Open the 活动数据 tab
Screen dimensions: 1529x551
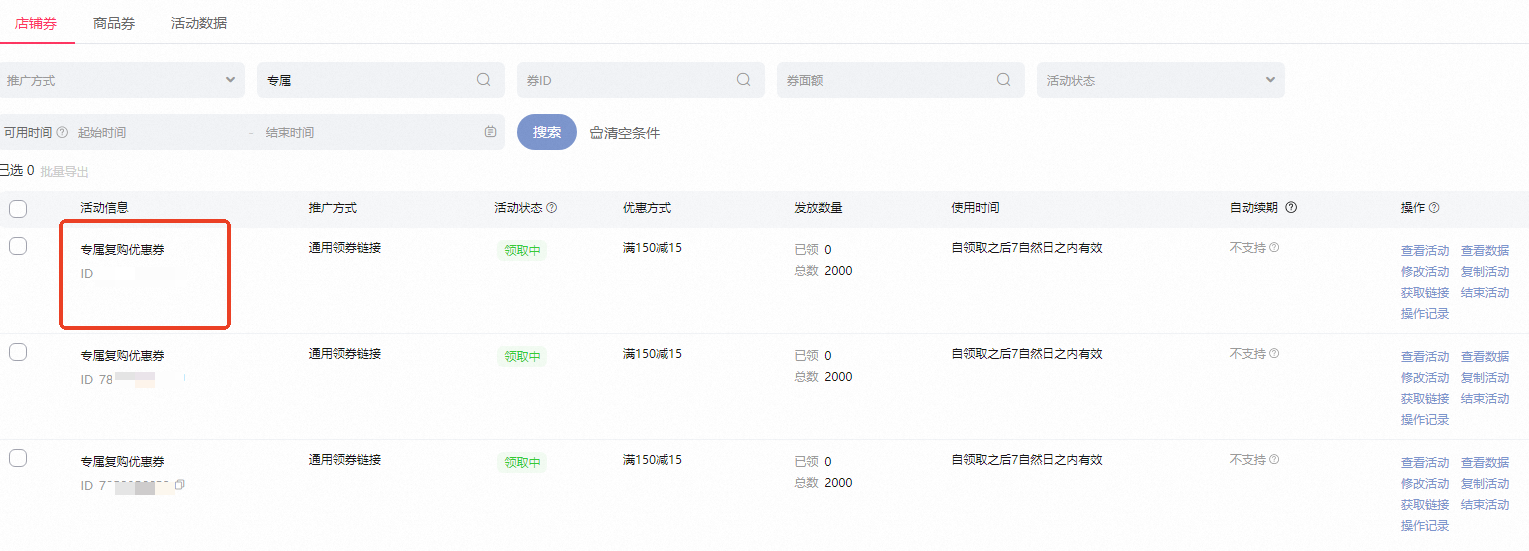[x=199, y=23]
